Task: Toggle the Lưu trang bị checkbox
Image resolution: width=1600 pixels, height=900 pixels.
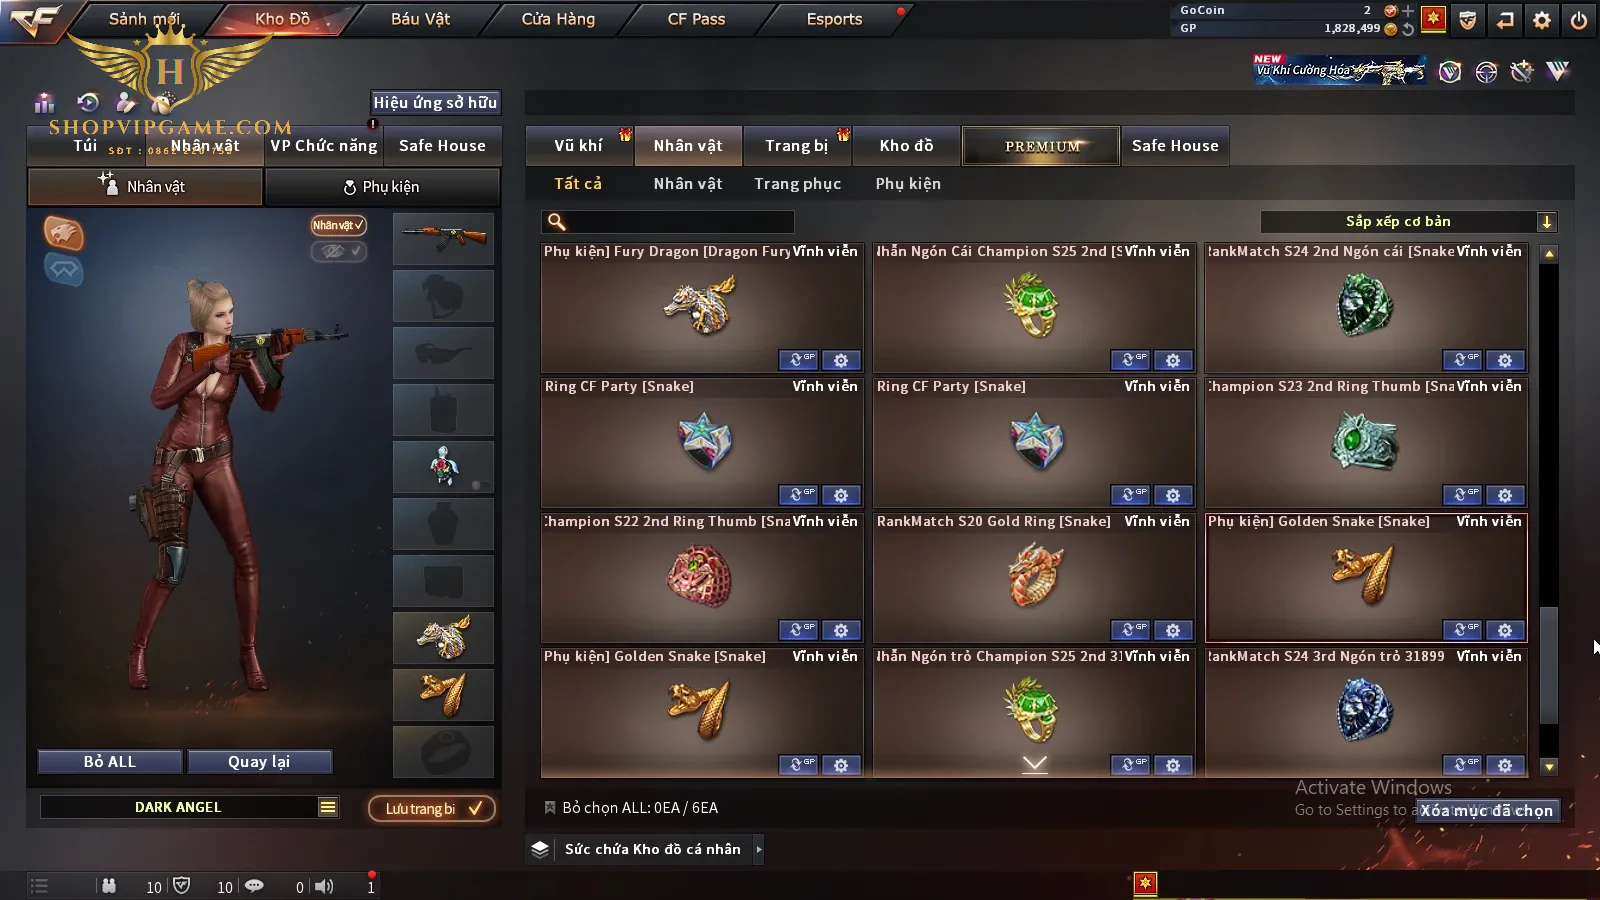Action: pos(432,808)
